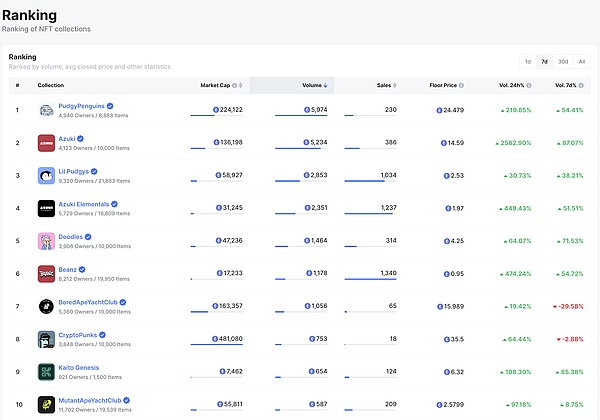The height and width of the screenshot is (420, 600).
Task: Sort by the Sales column sort arrows
Action: point(395,85)
